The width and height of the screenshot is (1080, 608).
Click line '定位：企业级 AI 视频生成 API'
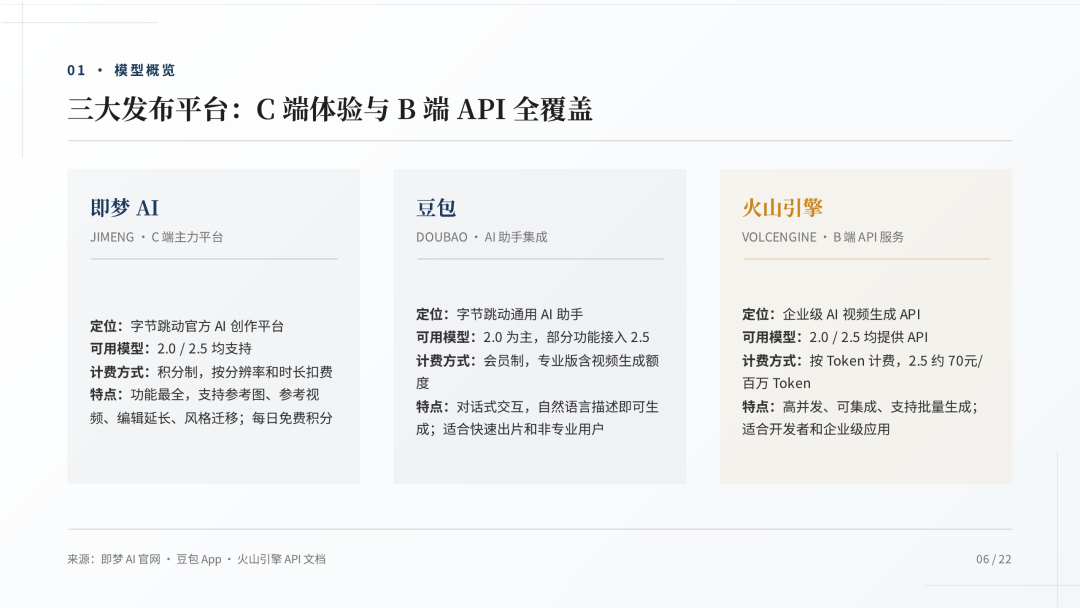point(831,314)
